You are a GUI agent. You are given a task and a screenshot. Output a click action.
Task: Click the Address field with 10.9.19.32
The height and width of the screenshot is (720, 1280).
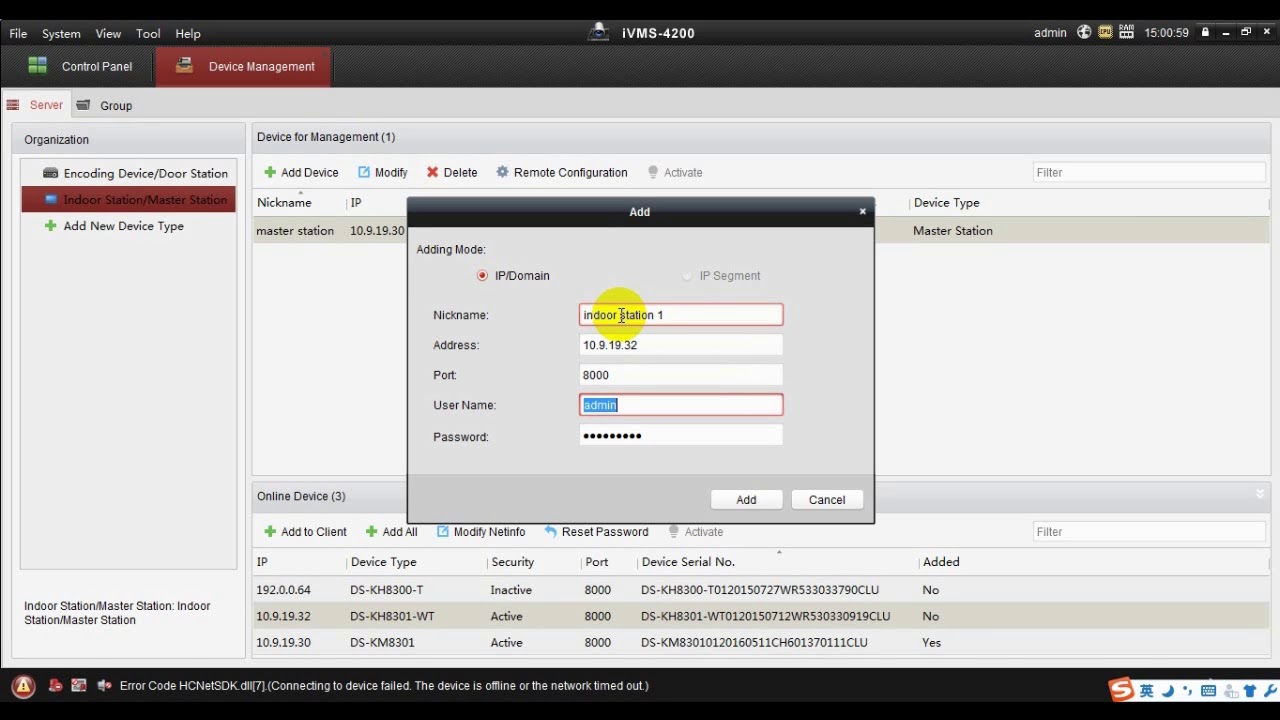(681, 345)
